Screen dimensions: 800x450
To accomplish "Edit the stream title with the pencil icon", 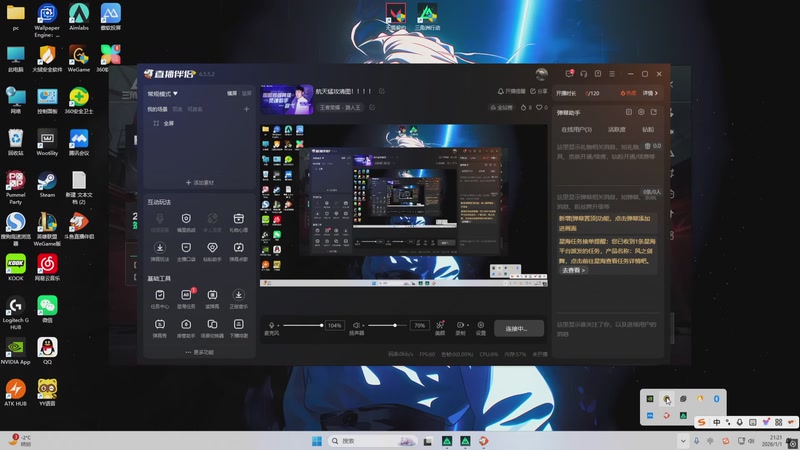I will point(382,91).
